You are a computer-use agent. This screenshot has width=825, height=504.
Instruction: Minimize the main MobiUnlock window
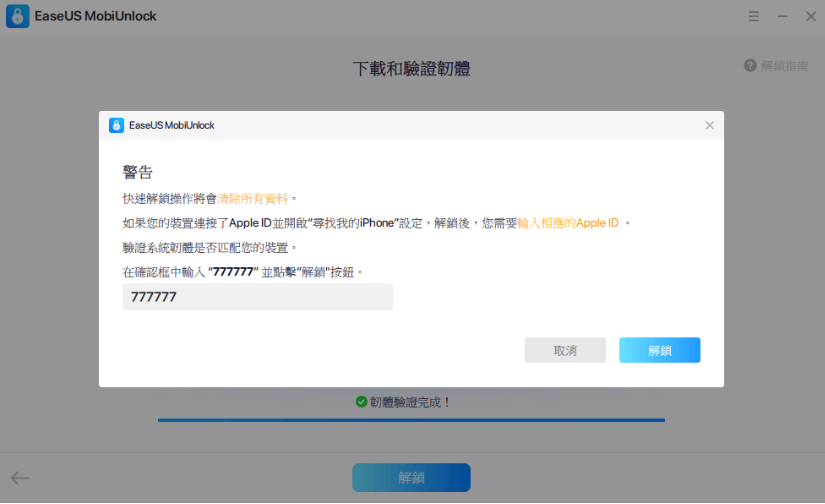(782, 16)
